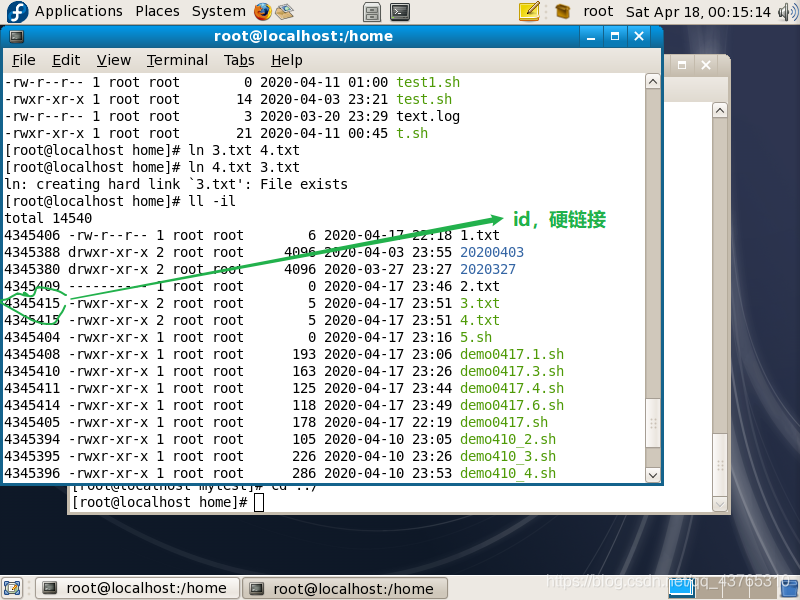Open the View menu in terminal
The width and height of the screenshot is (800, 600).
pyautogui.click(x=113, y=60)
